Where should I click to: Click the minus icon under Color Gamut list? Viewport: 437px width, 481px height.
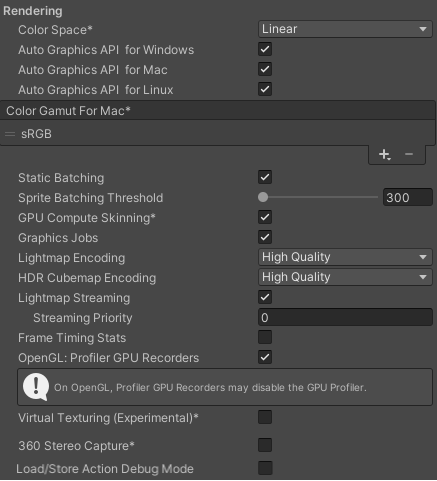point(409,154)
